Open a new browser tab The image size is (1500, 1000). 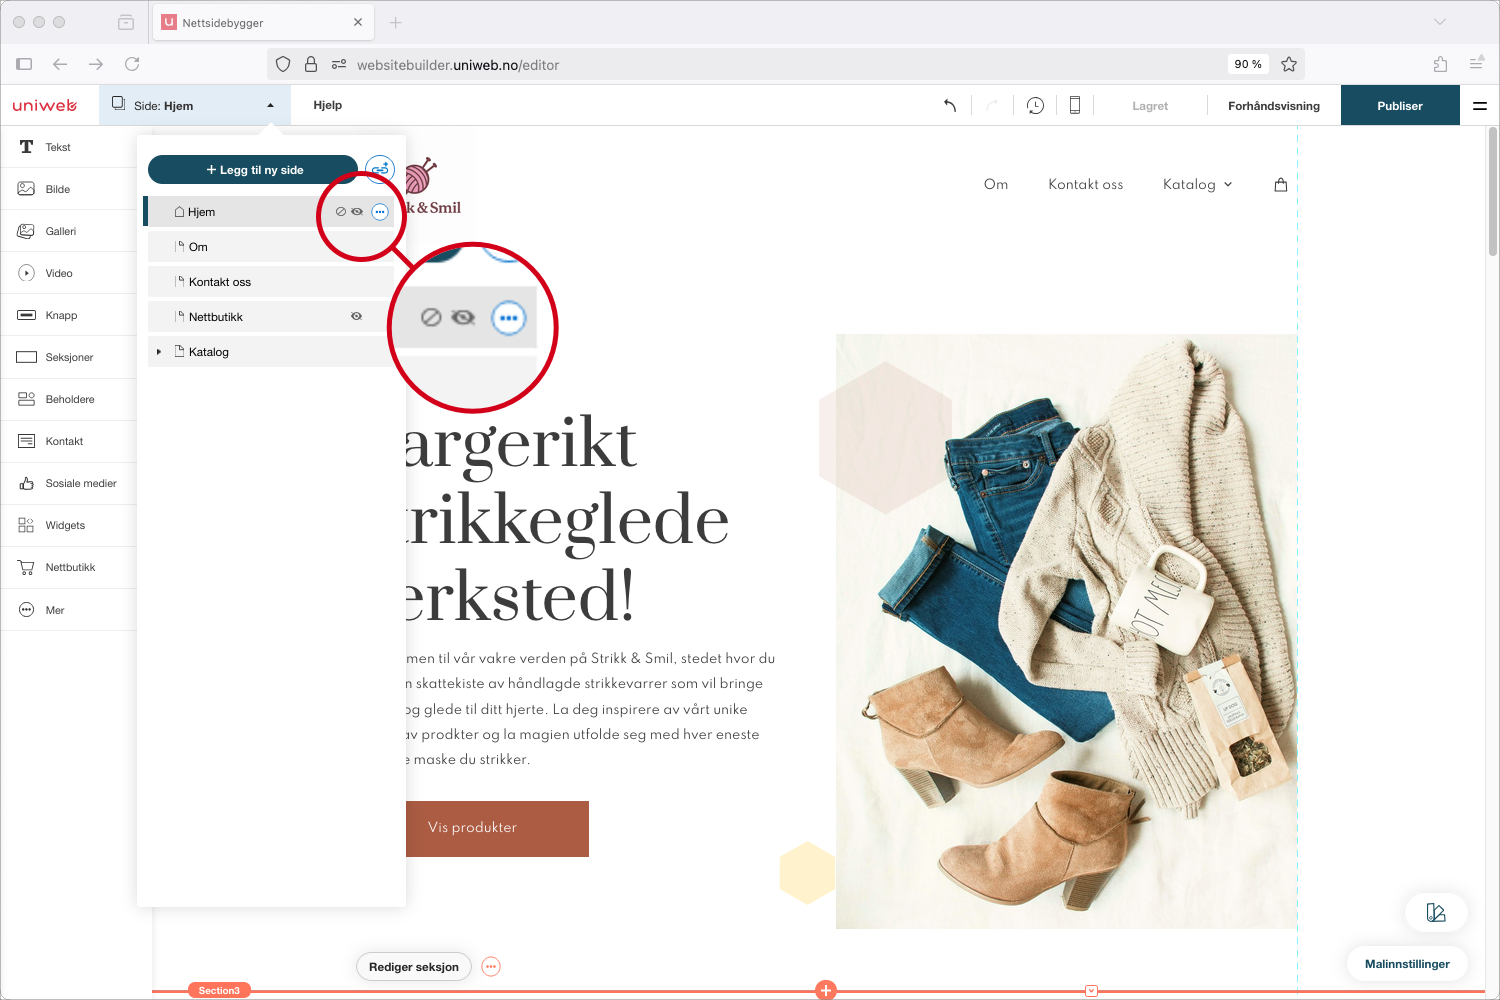coord(395,22)
